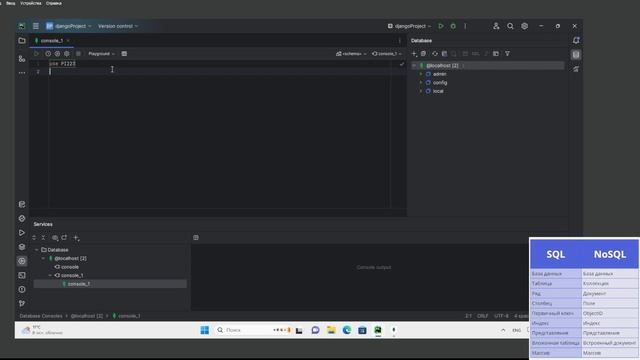Open a query console from Database toolbar

tap(496, 53)
